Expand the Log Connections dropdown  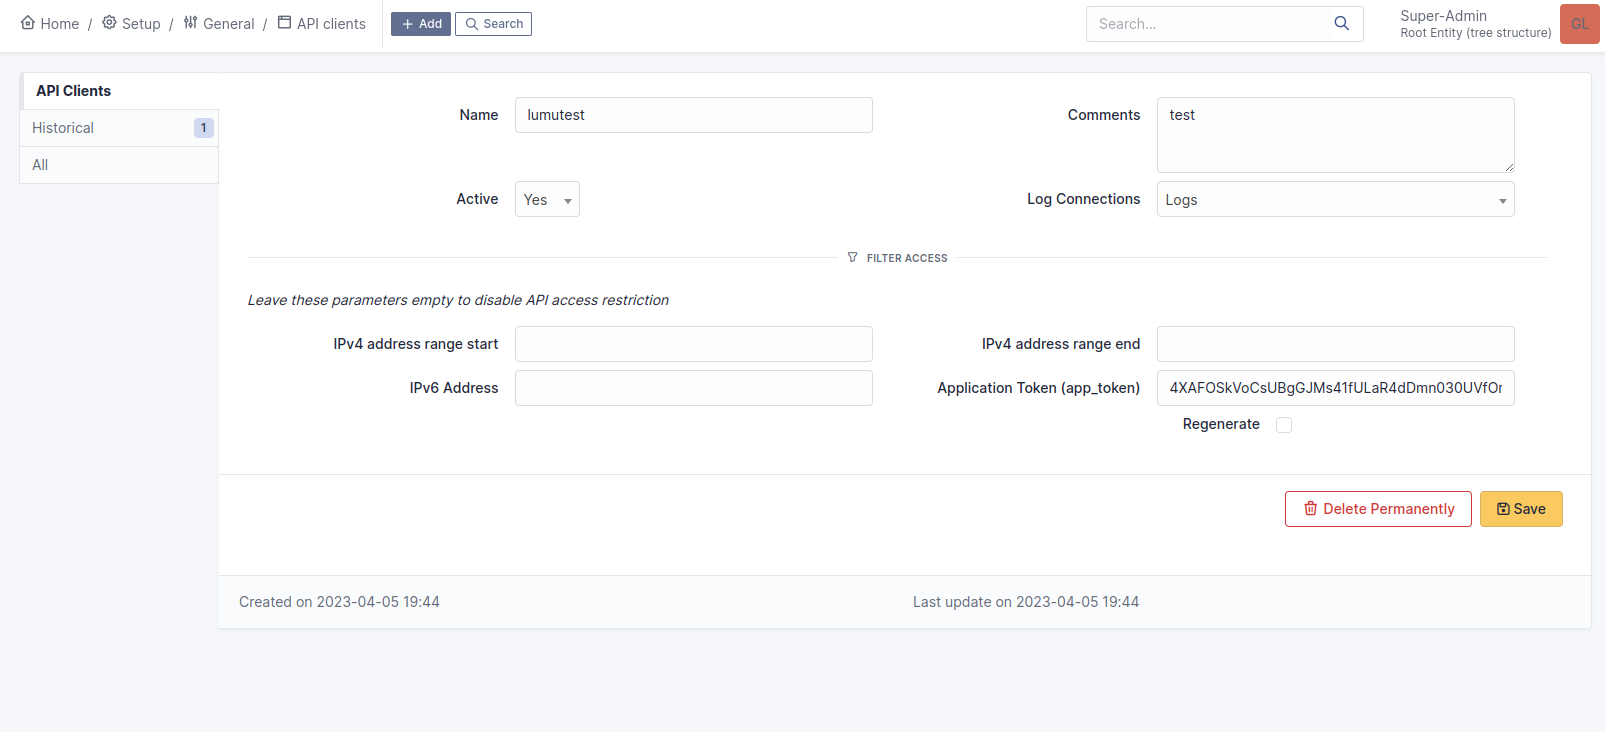[x=1335, y=199]
